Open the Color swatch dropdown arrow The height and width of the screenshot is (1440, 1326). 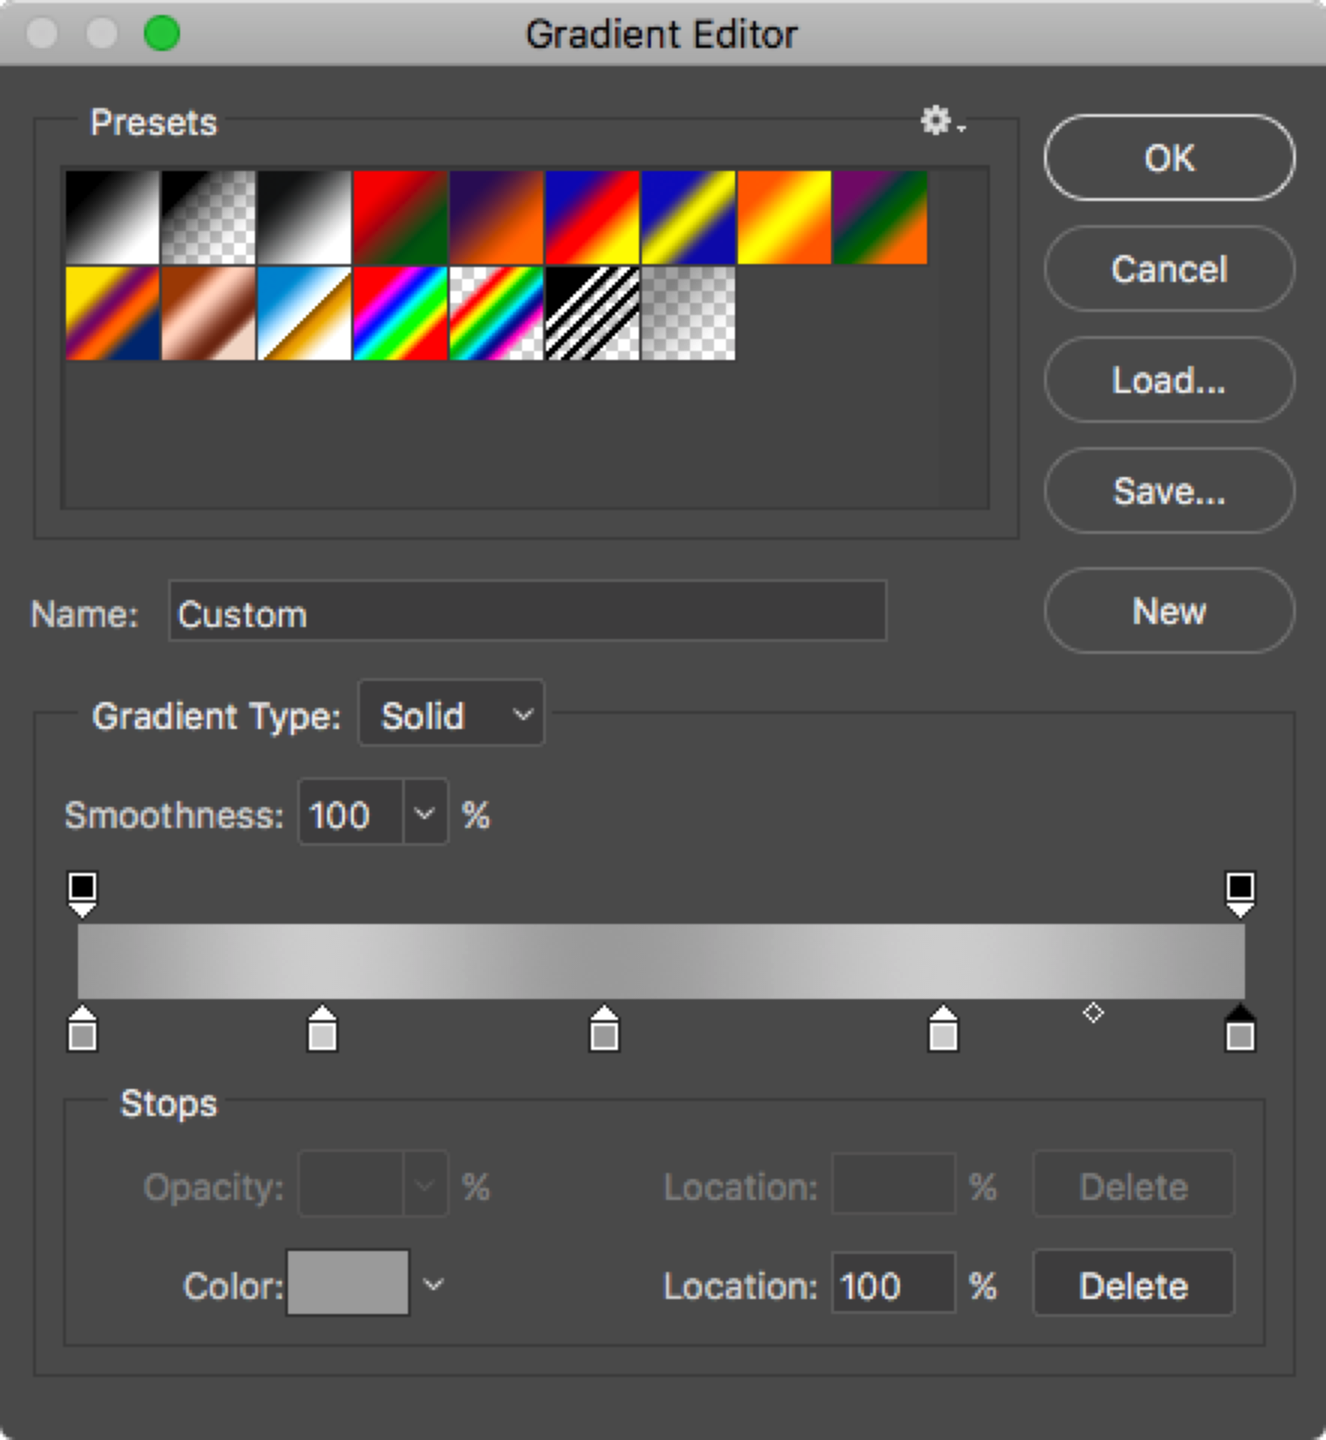point(433,1284)
